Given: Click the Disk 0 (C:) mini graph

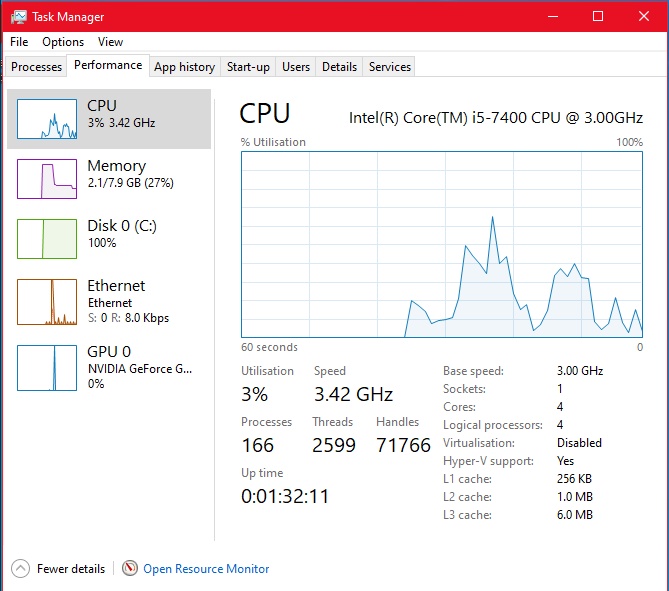Looking at the screenshot, I should pyautogui.click(x=47, y=239).
